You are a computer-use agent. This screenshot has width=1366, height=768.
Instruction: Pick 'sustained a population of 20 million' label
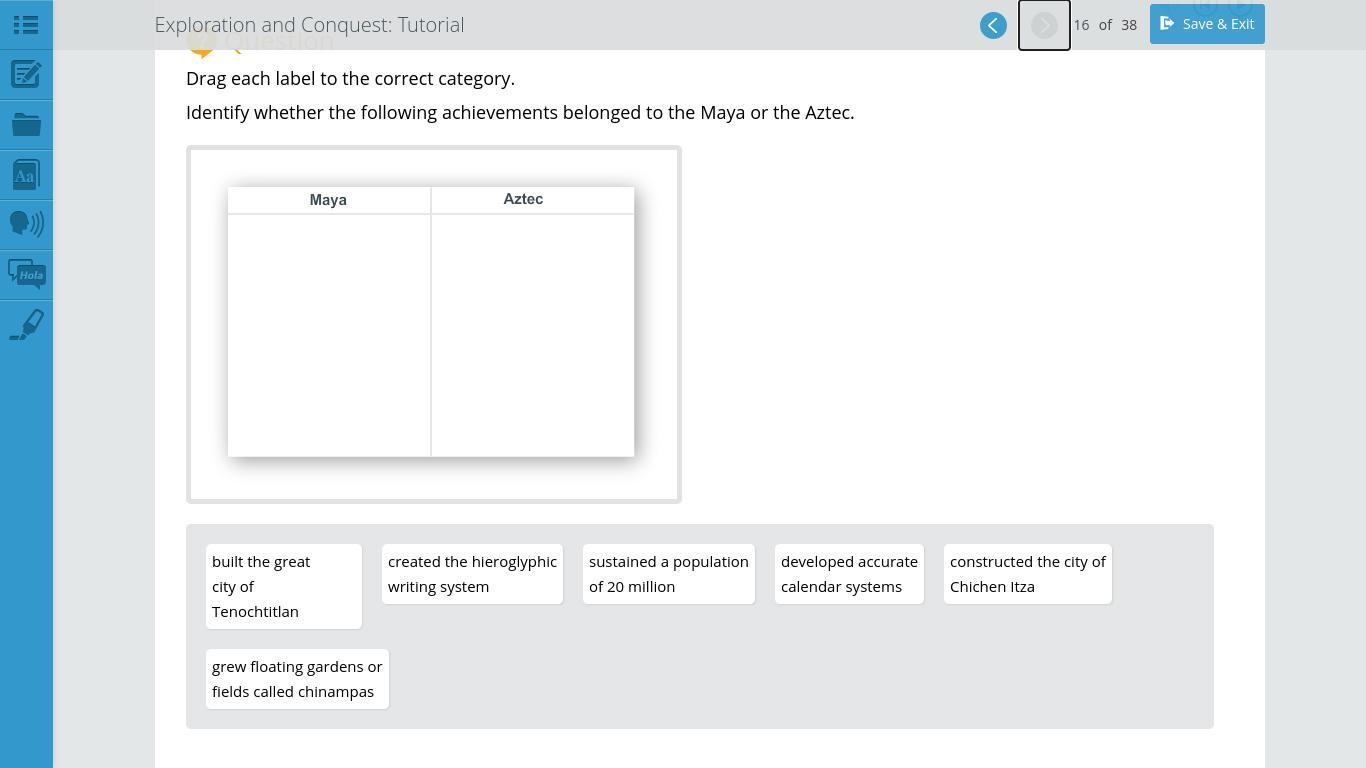[668, 574]
